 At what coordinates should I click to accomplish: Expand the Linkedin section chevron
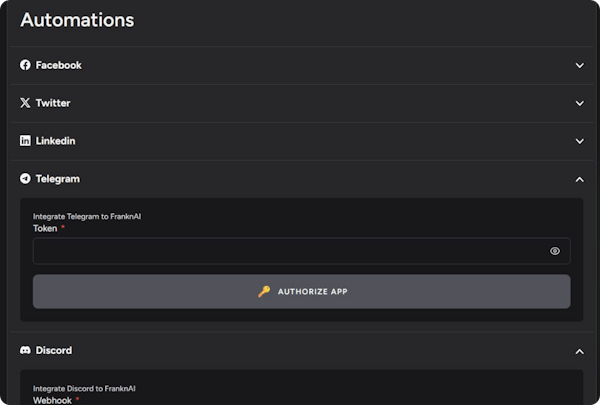click(x=579, y=141)
